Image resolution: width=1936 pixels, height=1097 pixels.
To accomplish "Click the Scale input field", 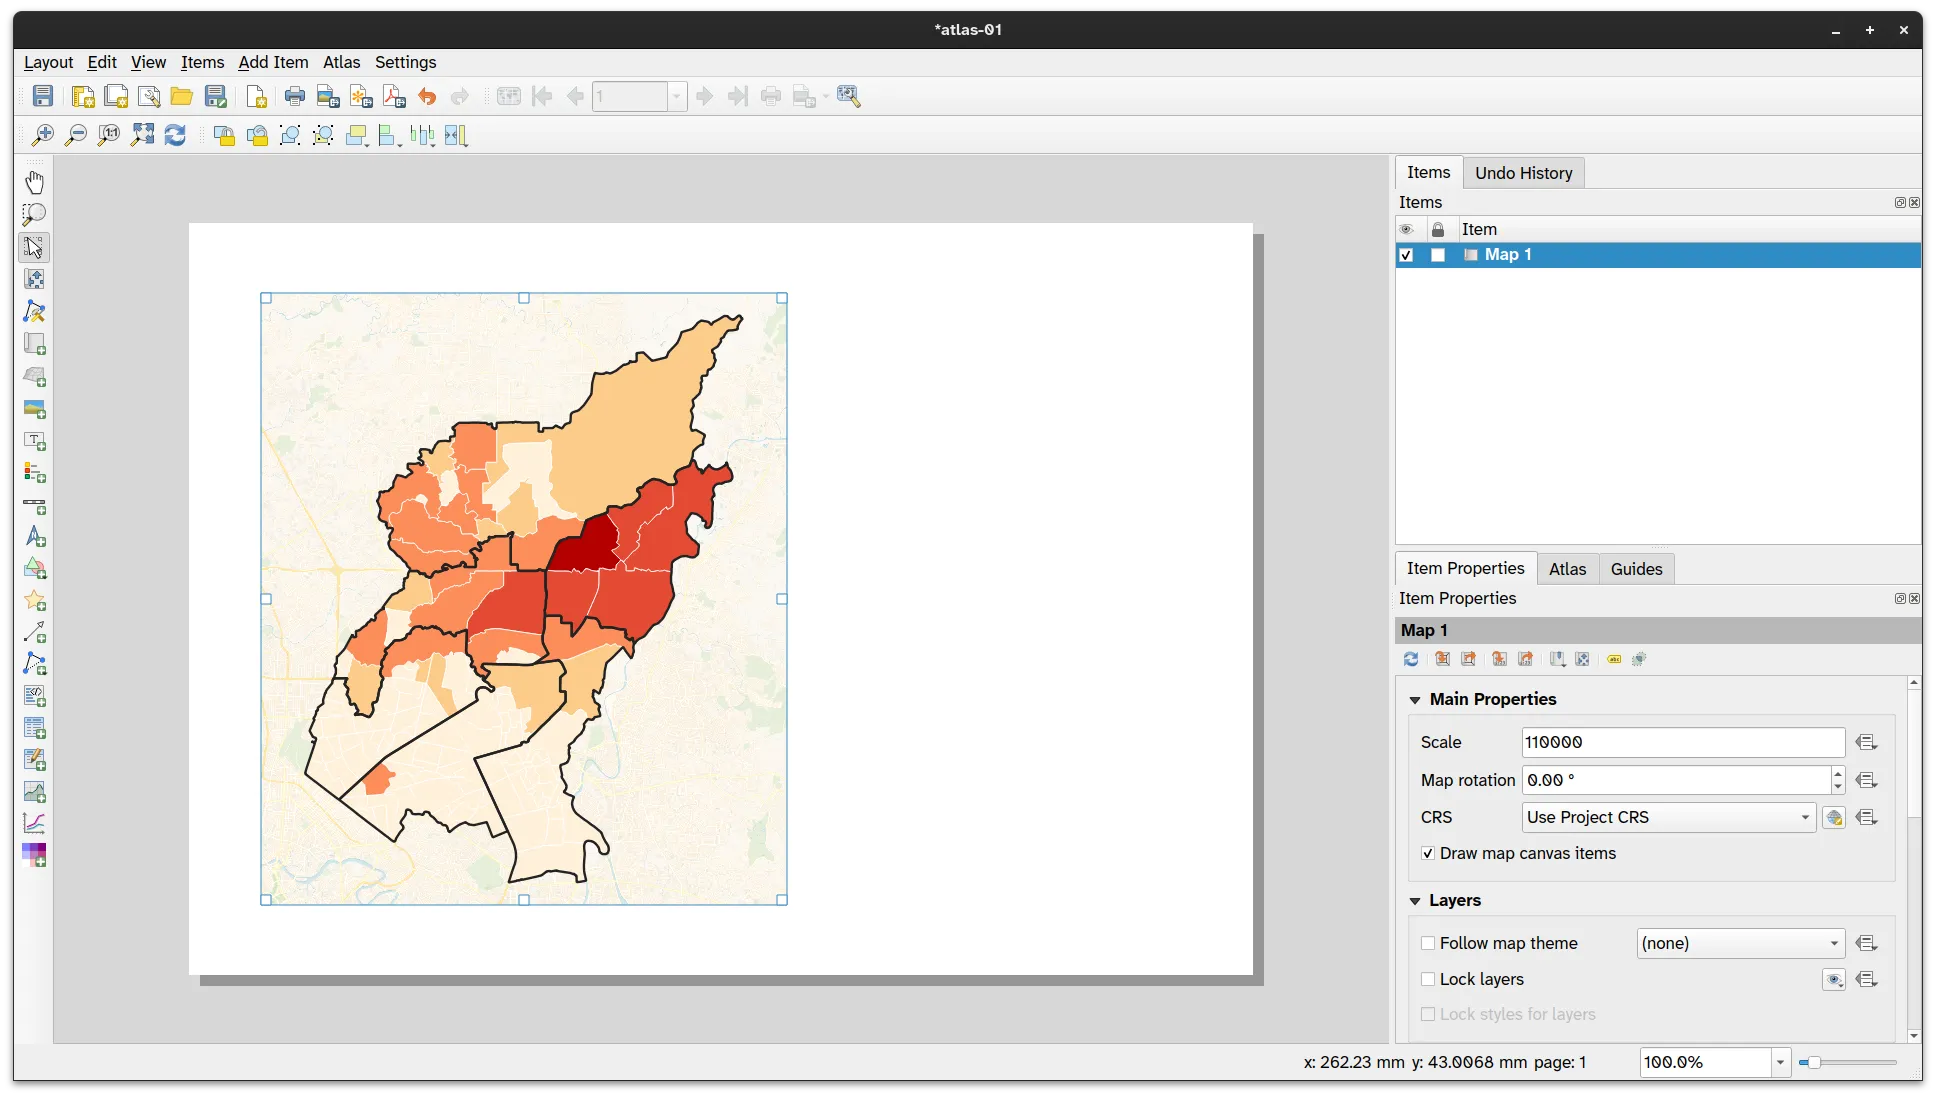I will pos(1682,742).
